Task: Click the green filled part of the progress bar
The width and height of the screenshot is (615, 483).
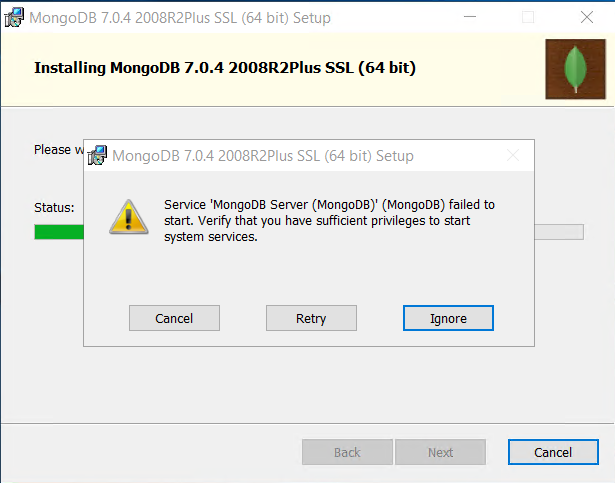Action: [x=58, y=232]
